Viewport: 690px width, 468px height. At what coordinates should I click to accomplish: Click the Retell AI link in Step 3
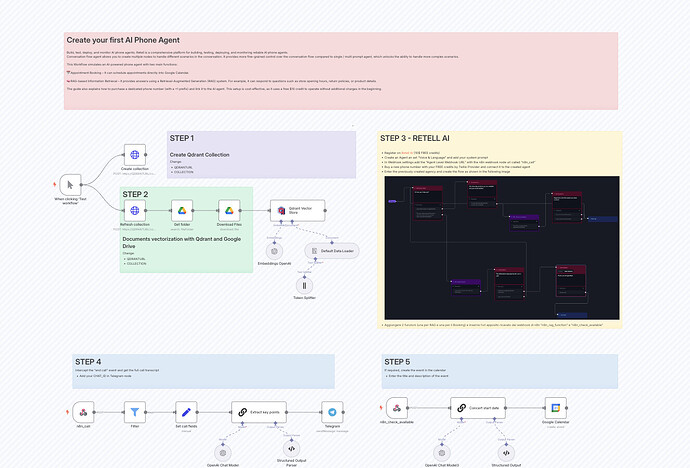click(x=407, y=153)
